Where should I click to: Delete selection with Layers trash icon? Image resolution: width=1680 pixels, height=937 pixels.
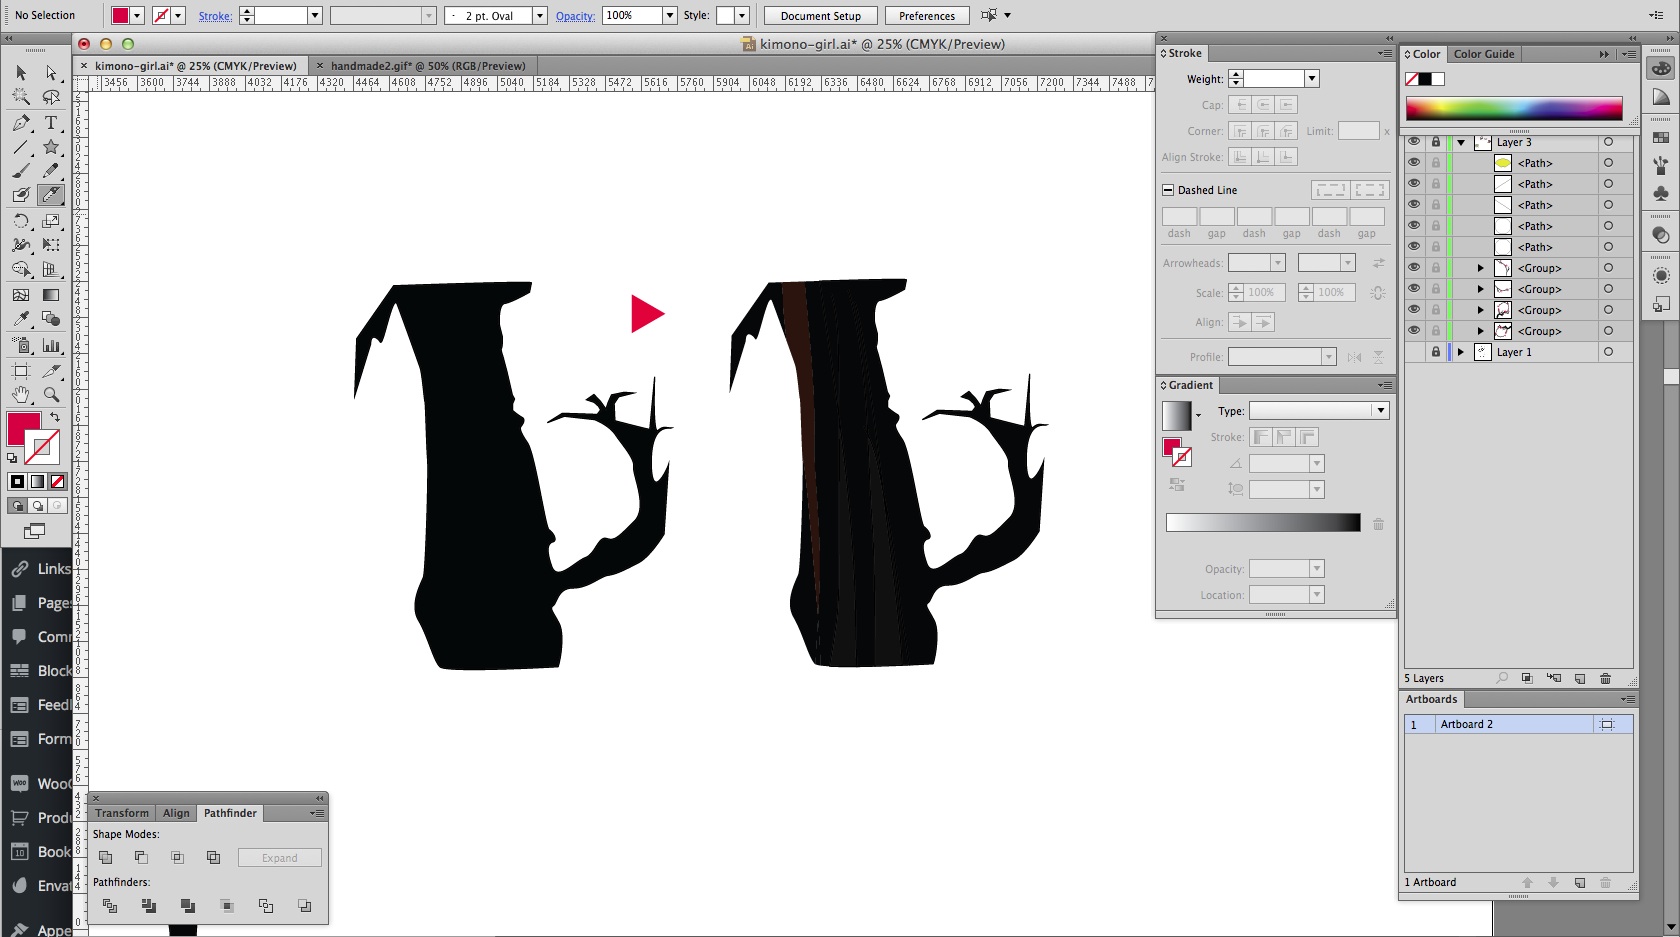pos(1606,678)
